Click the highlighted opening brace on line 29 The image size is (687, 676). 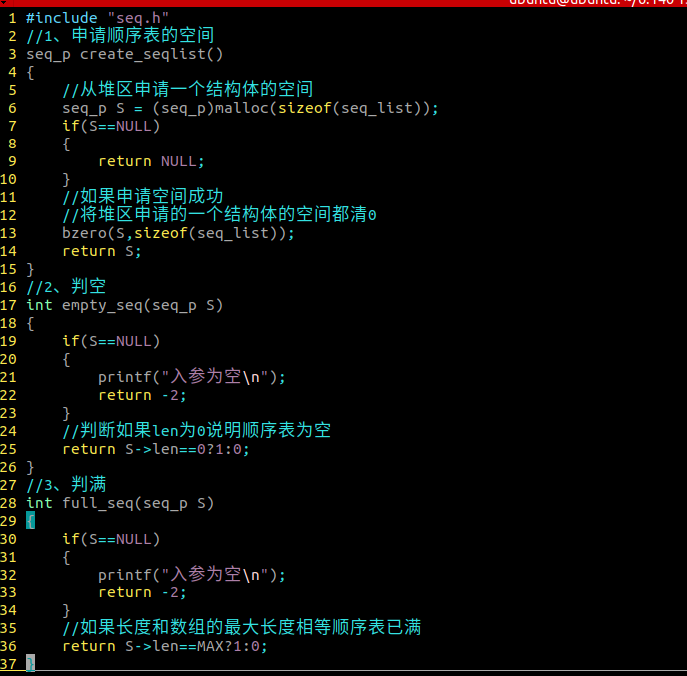click(x=30, y=521)
